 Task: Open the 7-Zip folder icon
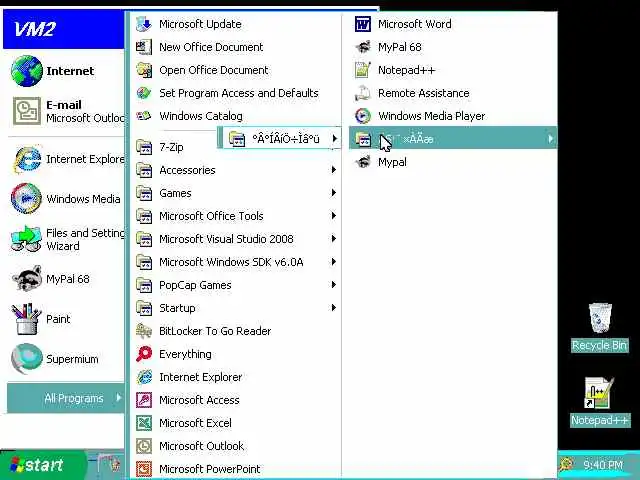click(144, 147)
